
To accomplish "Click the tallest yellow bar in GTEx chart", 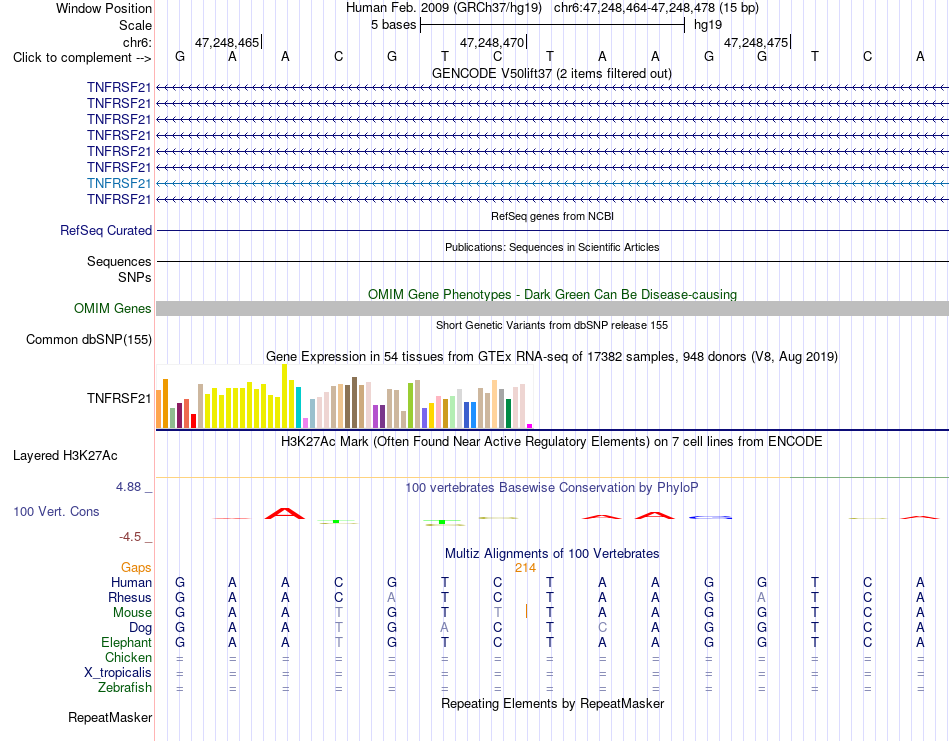I will [284, 396].
